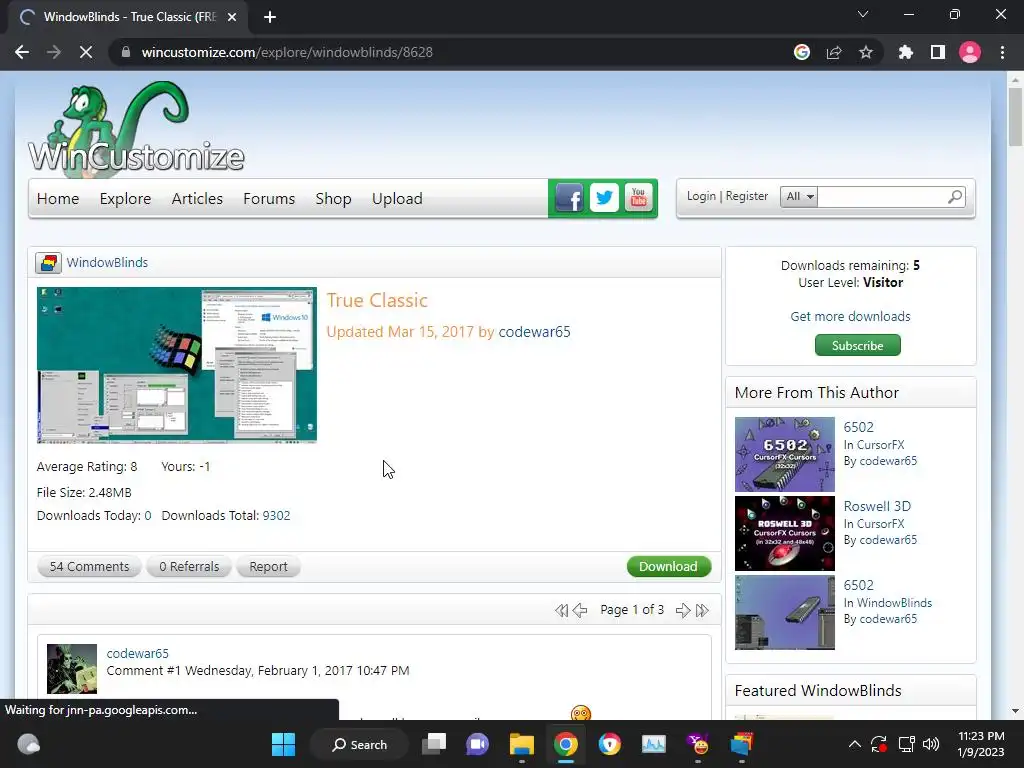Open codewar65 author link near title
Screen dimensions: 1024x768
534,332
